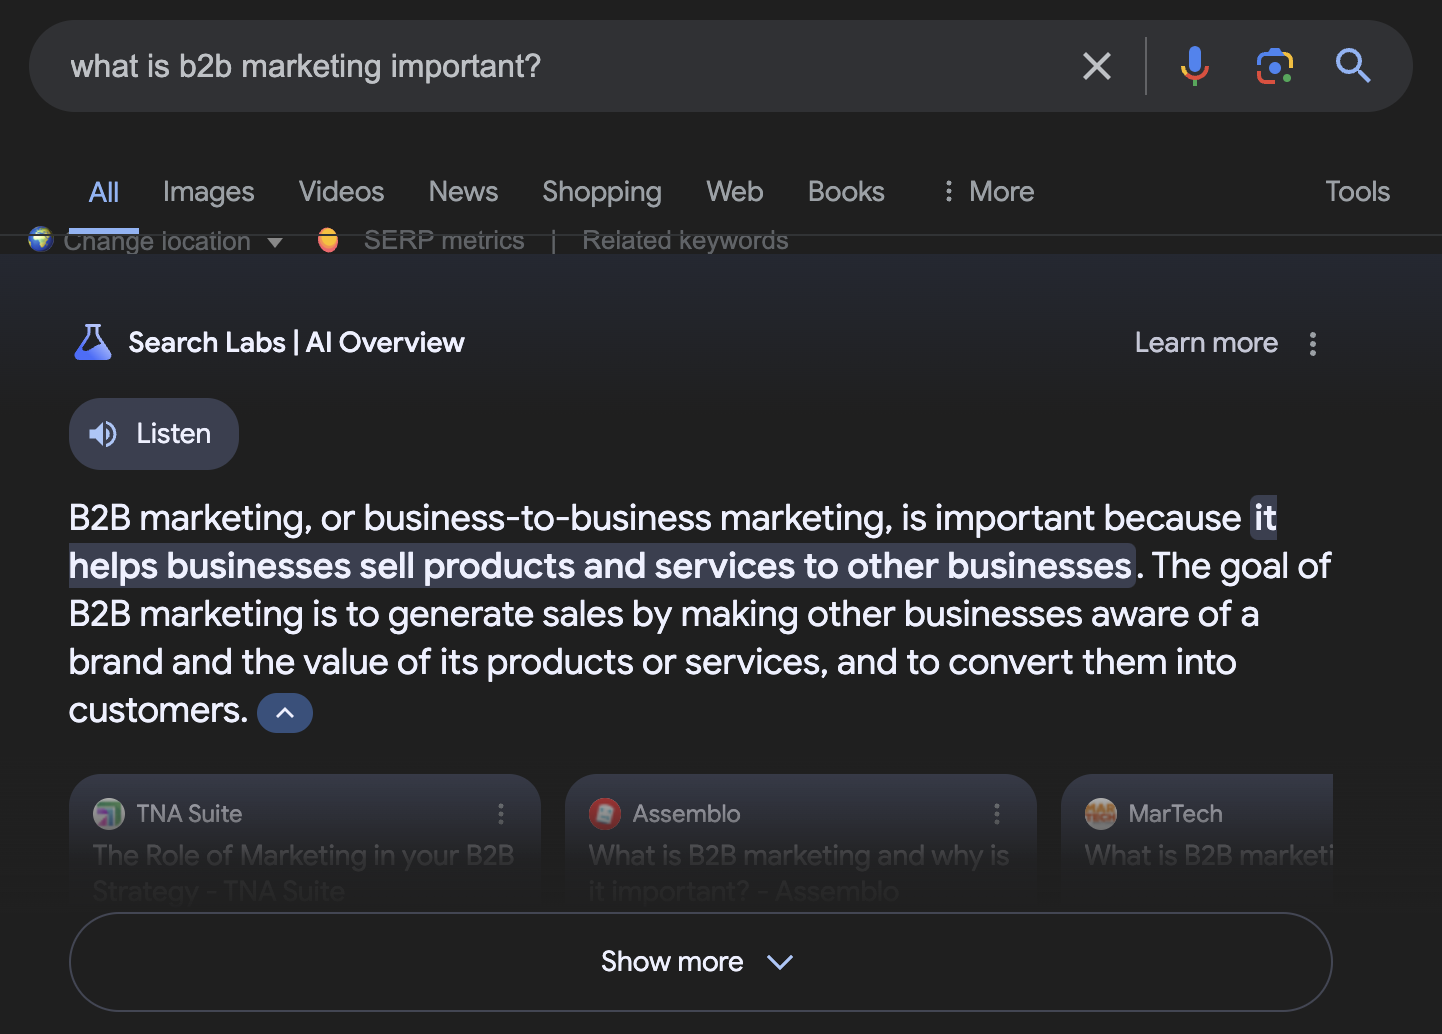The width and height of the screenshot is (1442, 1034).
Task: Submit search with the magnifying glass icon
Action: [1353, 66]
